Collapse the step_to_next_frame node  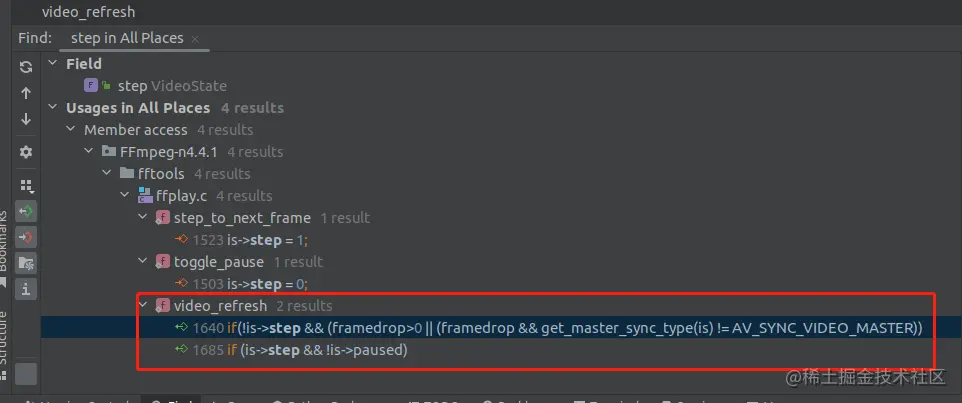143,217
